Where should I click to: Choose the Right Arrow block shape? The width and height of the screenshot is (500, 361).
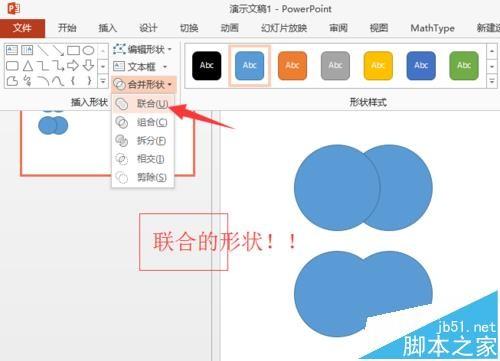73,66
